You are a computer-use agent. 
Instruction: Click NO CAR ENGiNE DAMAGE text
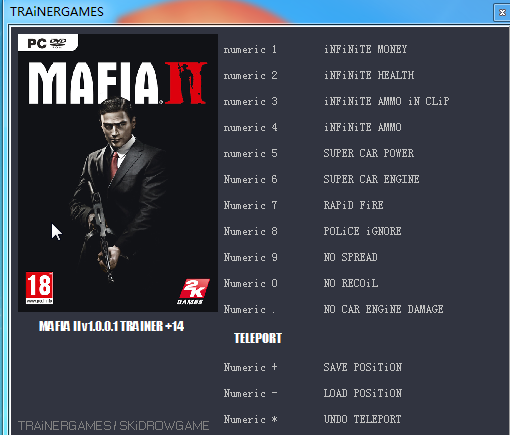[383, 309]
